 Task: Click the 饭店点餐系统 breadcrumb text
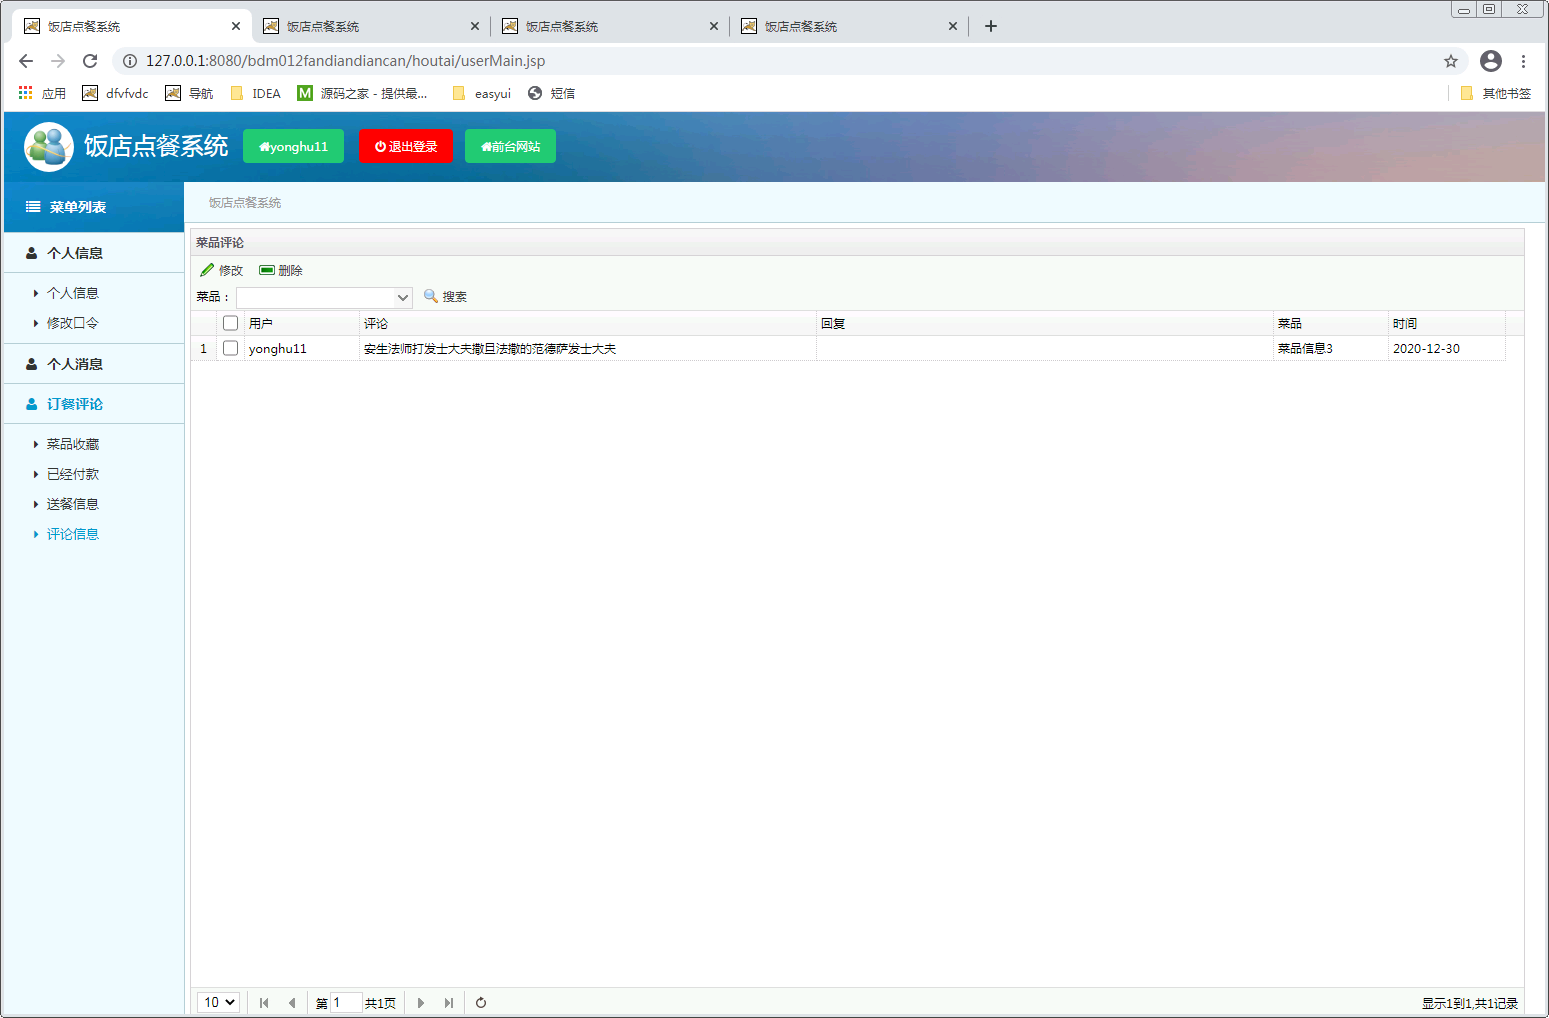point(245,202)
